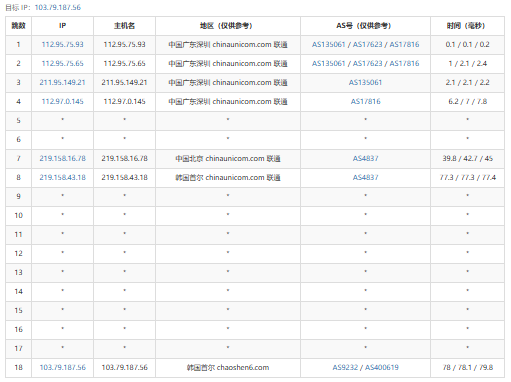Open AS9232 link in hop 18 row
This screenshot has height=382, width=511.
point(345,367)
